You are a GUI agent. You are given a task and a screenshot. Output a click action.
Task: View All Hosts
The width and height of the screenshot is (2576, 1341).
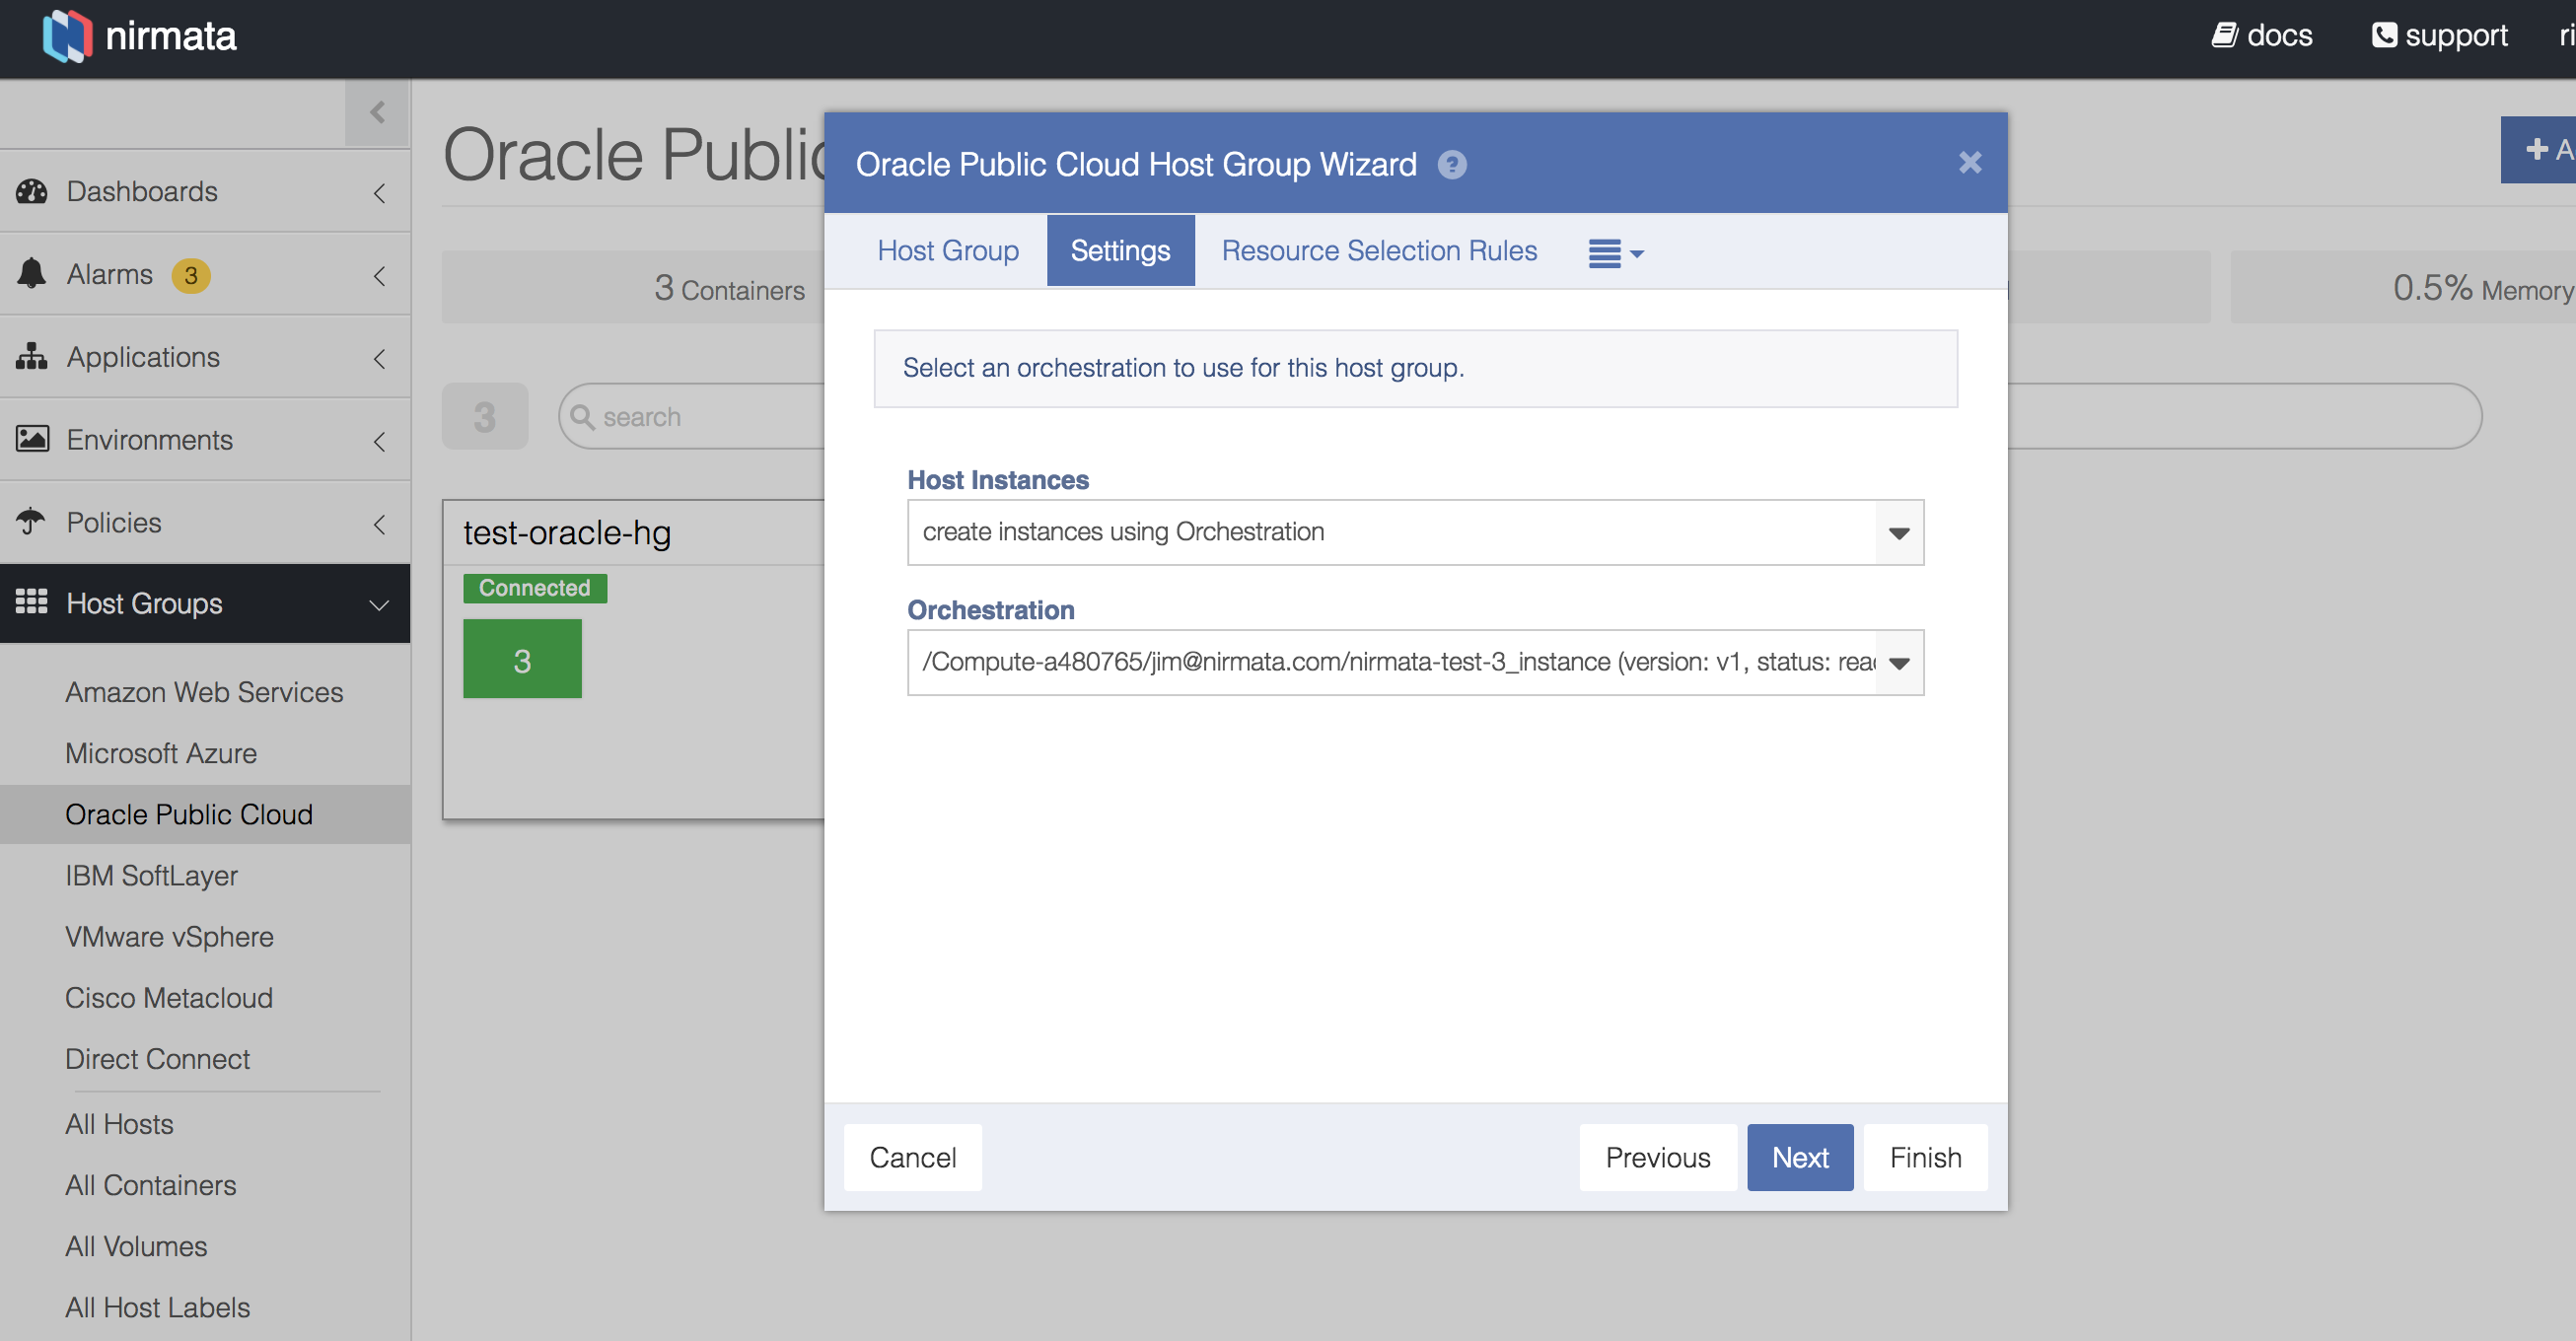click(119, 1124)
